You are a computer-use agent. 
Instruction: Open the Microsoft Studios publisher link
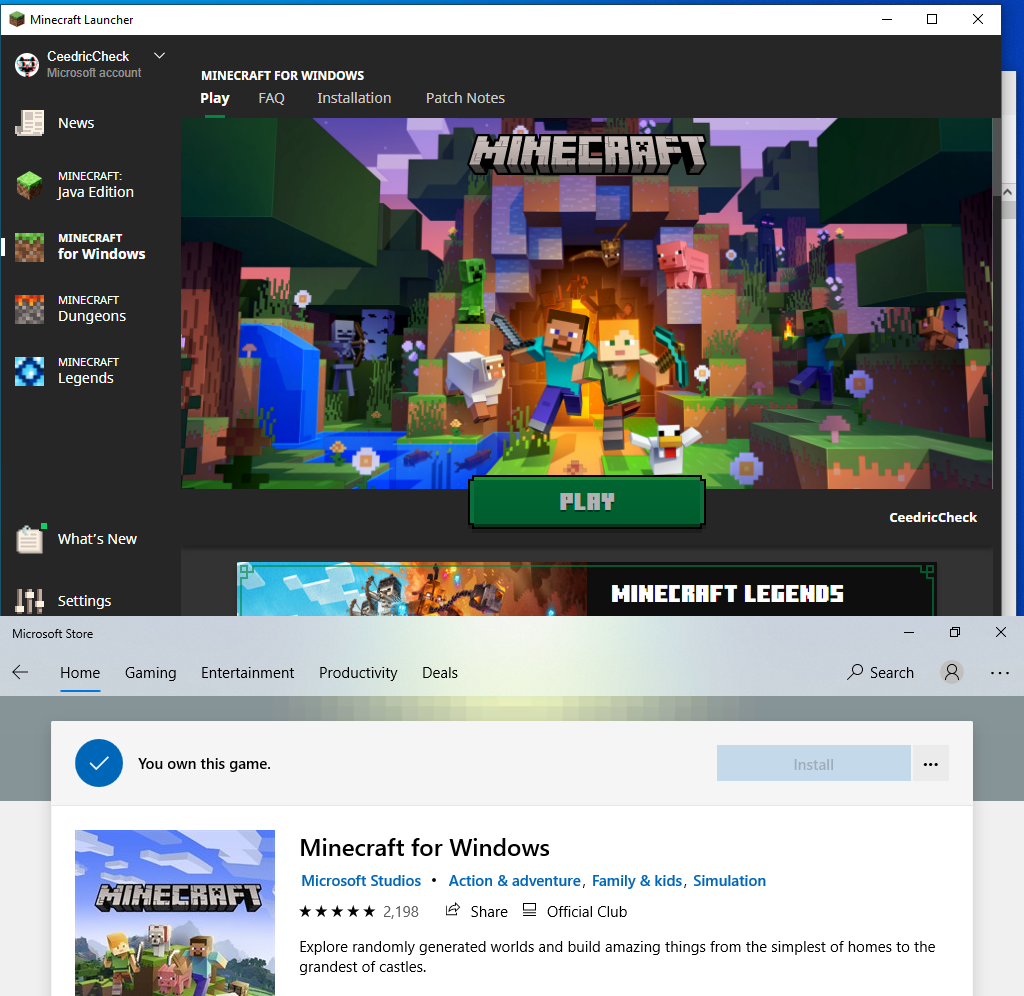click(361, 880)
